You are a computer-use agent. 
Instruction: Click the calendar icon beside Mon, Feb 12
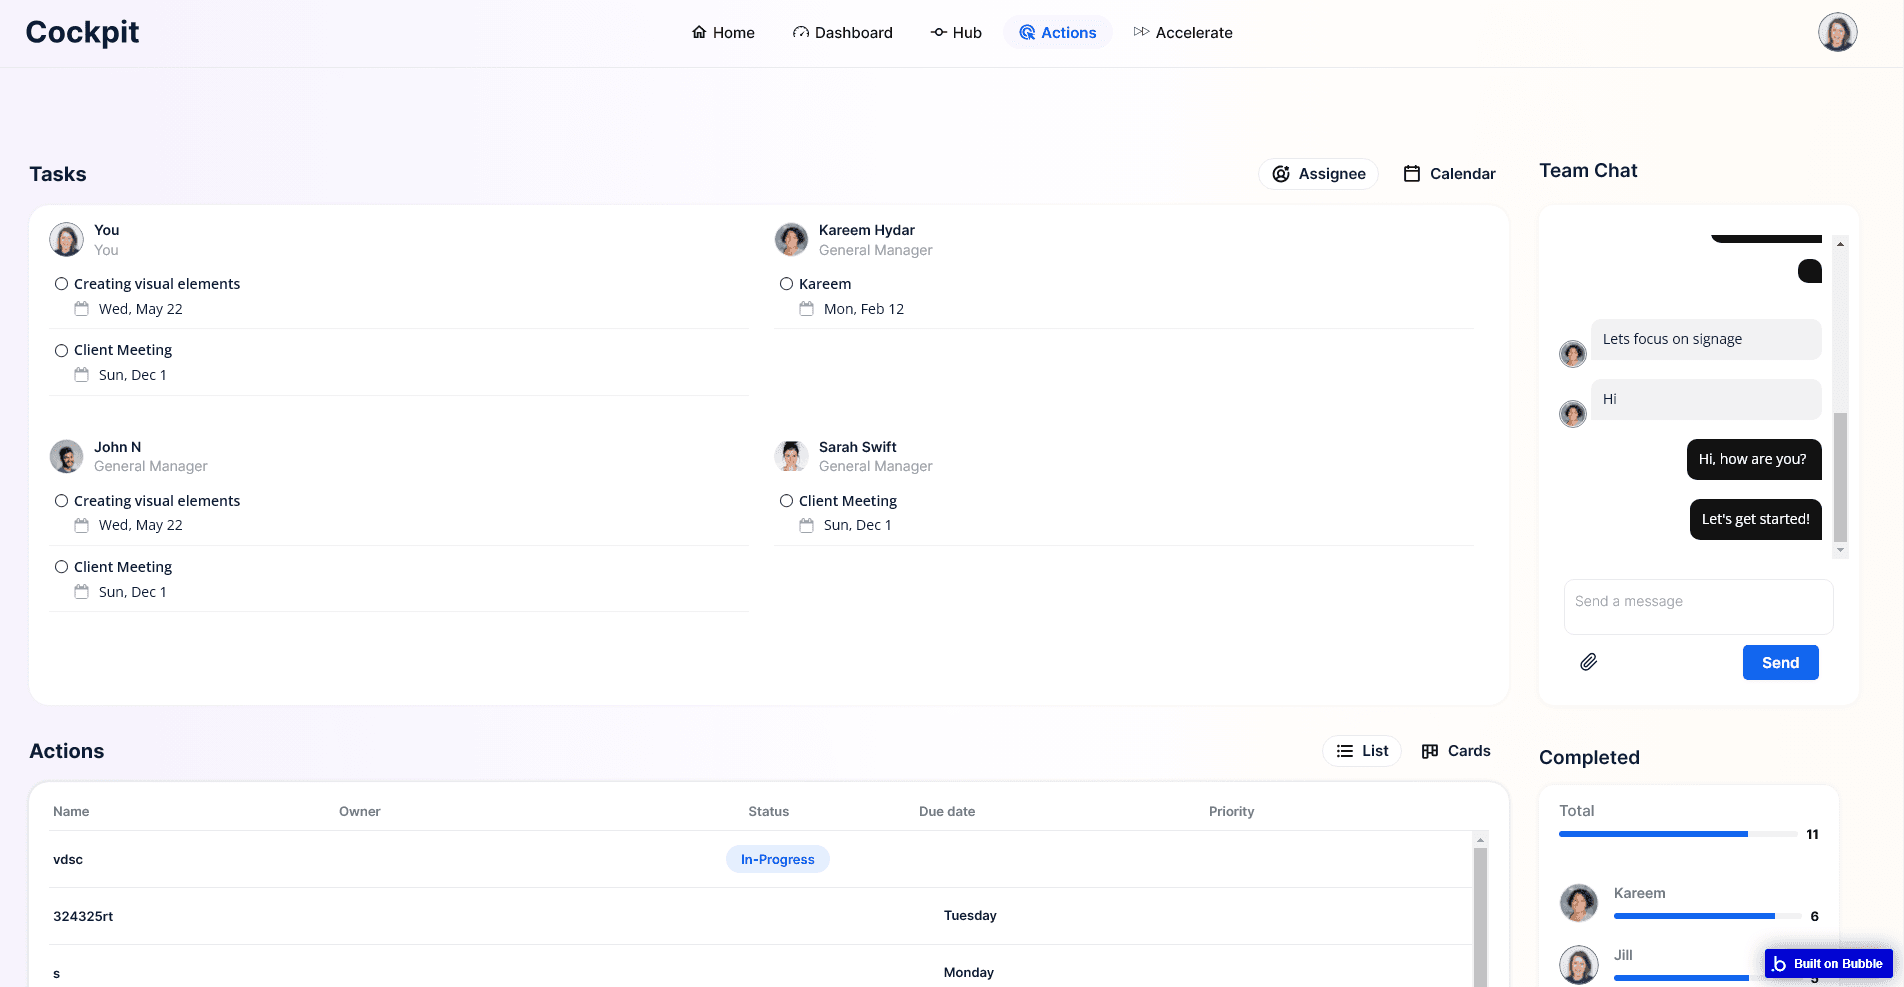coord(806,309)
